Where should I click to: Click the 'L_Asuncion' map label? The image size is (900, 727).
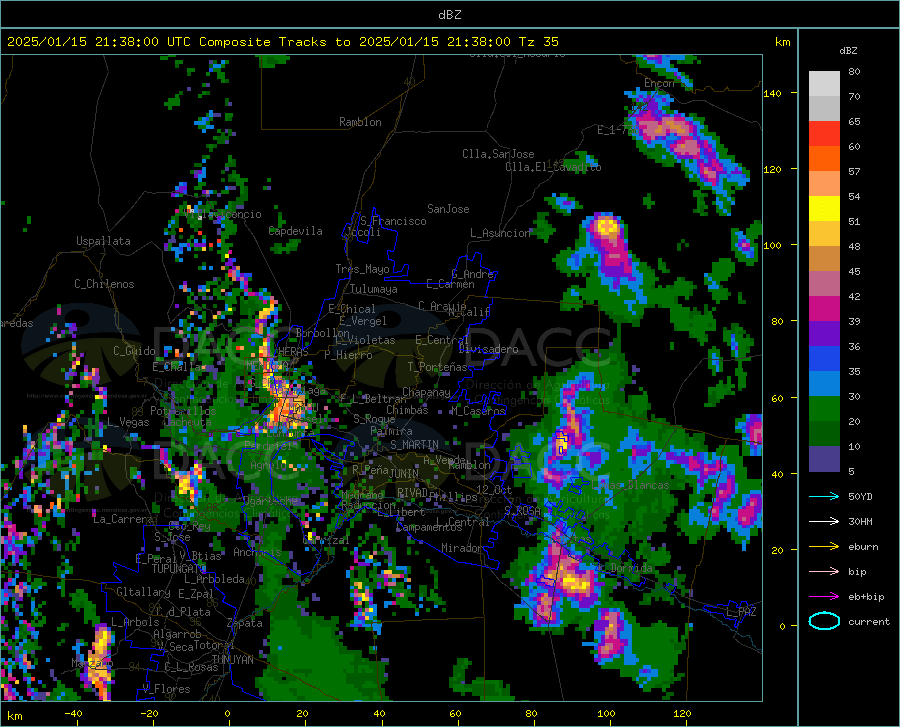(x=500, y=233)
